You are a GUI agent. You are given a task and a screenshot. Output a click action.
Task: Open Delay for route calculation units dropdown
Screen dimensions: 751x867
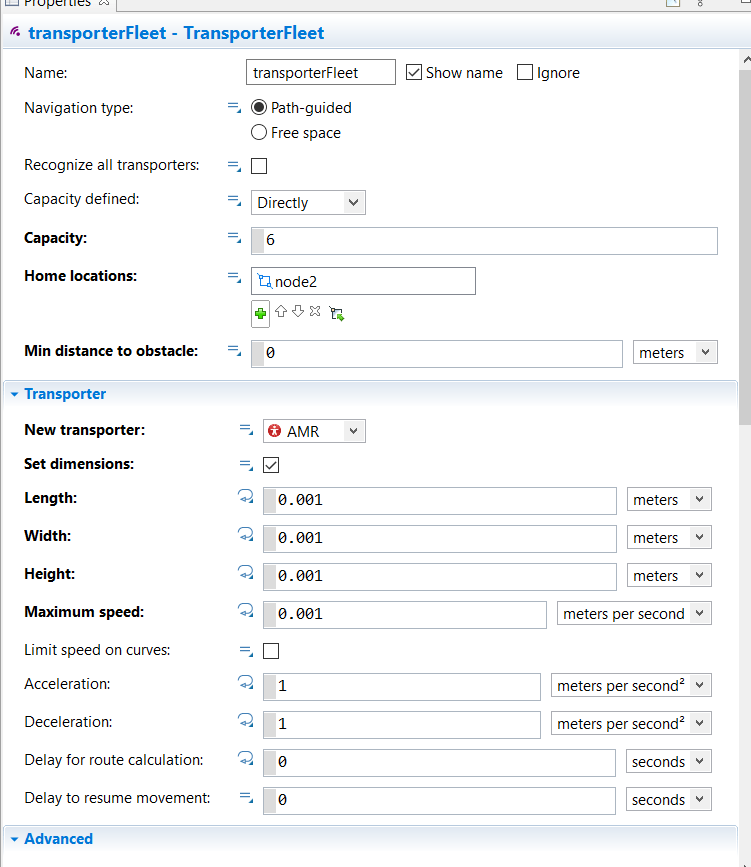(x=669, y=761)
